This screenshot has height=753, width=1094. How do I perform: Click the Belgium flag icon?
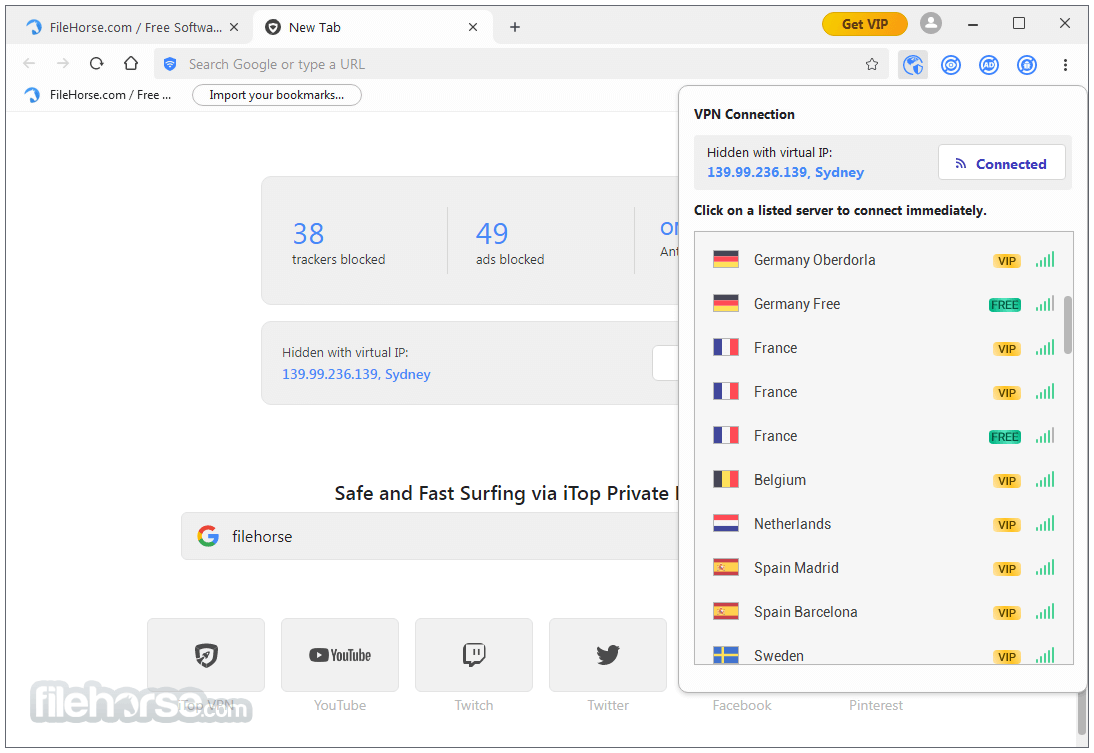(x=726, y=479)
